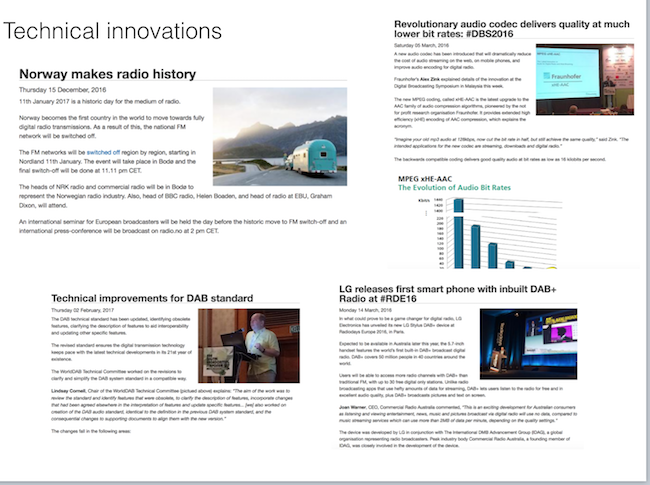Click the 'Joan Warner' name in LG article
The height and width of the screenshot is (485, 650).
point(352,407)
